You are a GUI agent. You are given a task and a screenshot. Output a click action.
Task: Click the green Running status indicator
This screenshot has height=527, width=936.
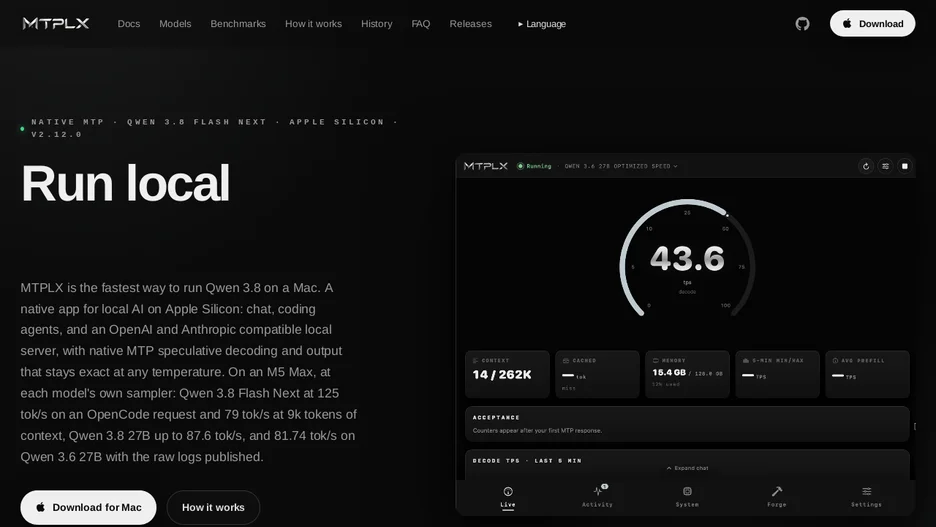point(534,167)
